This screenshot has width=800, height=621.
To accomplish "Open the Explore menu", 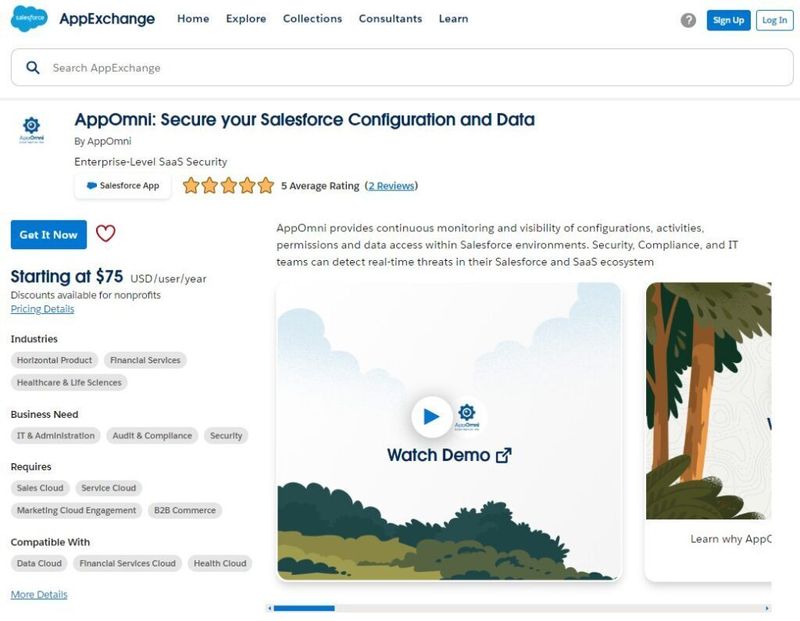I will click(246, 19).
